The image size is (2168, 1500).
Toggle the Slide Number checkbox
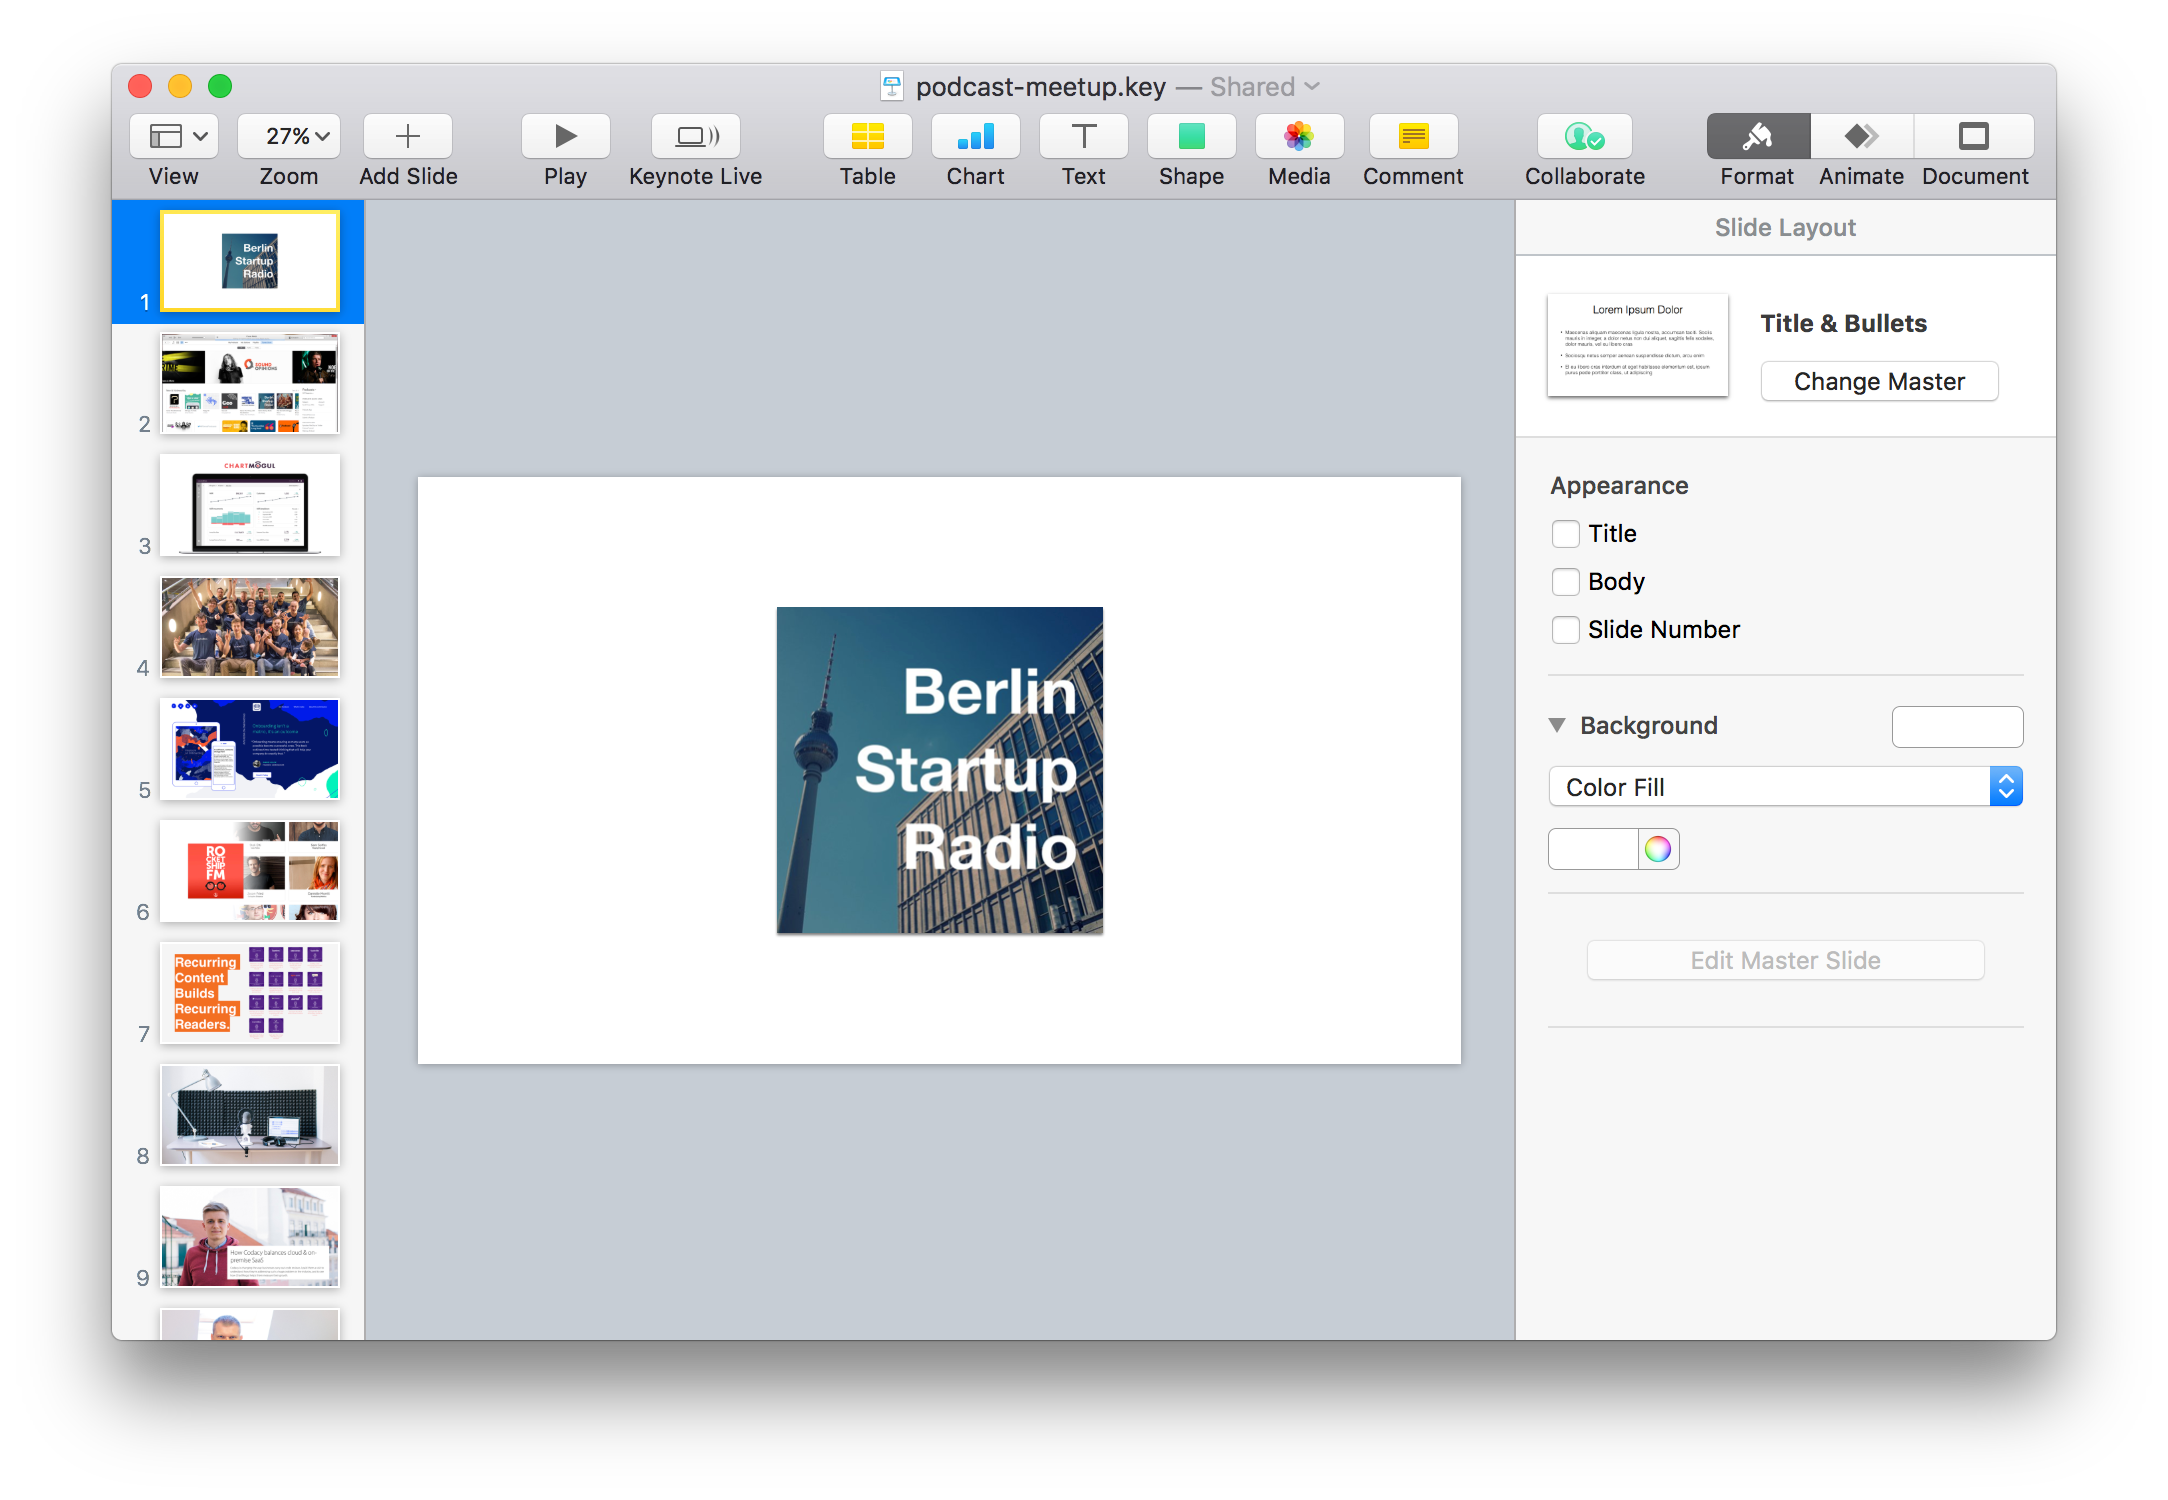click(1566, 630)
